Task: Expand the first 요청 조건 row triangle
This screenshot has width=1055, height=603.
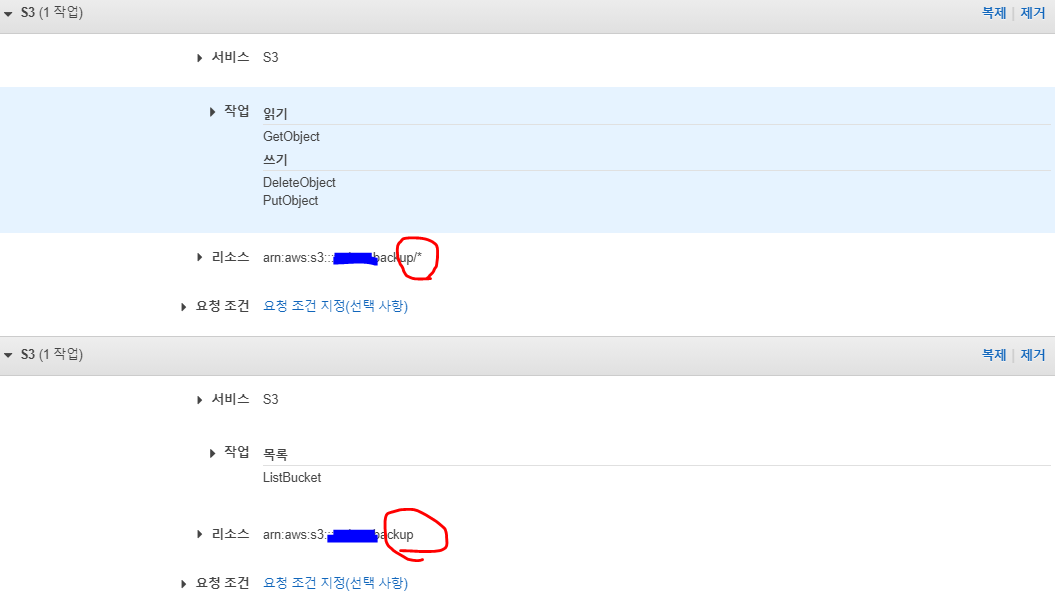Action: [183, 307]
